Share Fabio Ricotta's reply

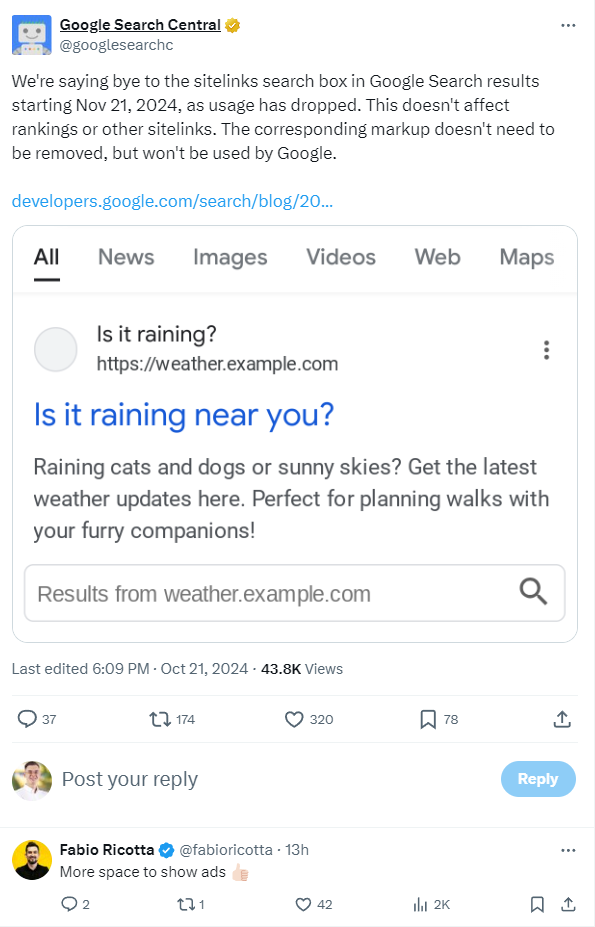click(x=568, y=904)
